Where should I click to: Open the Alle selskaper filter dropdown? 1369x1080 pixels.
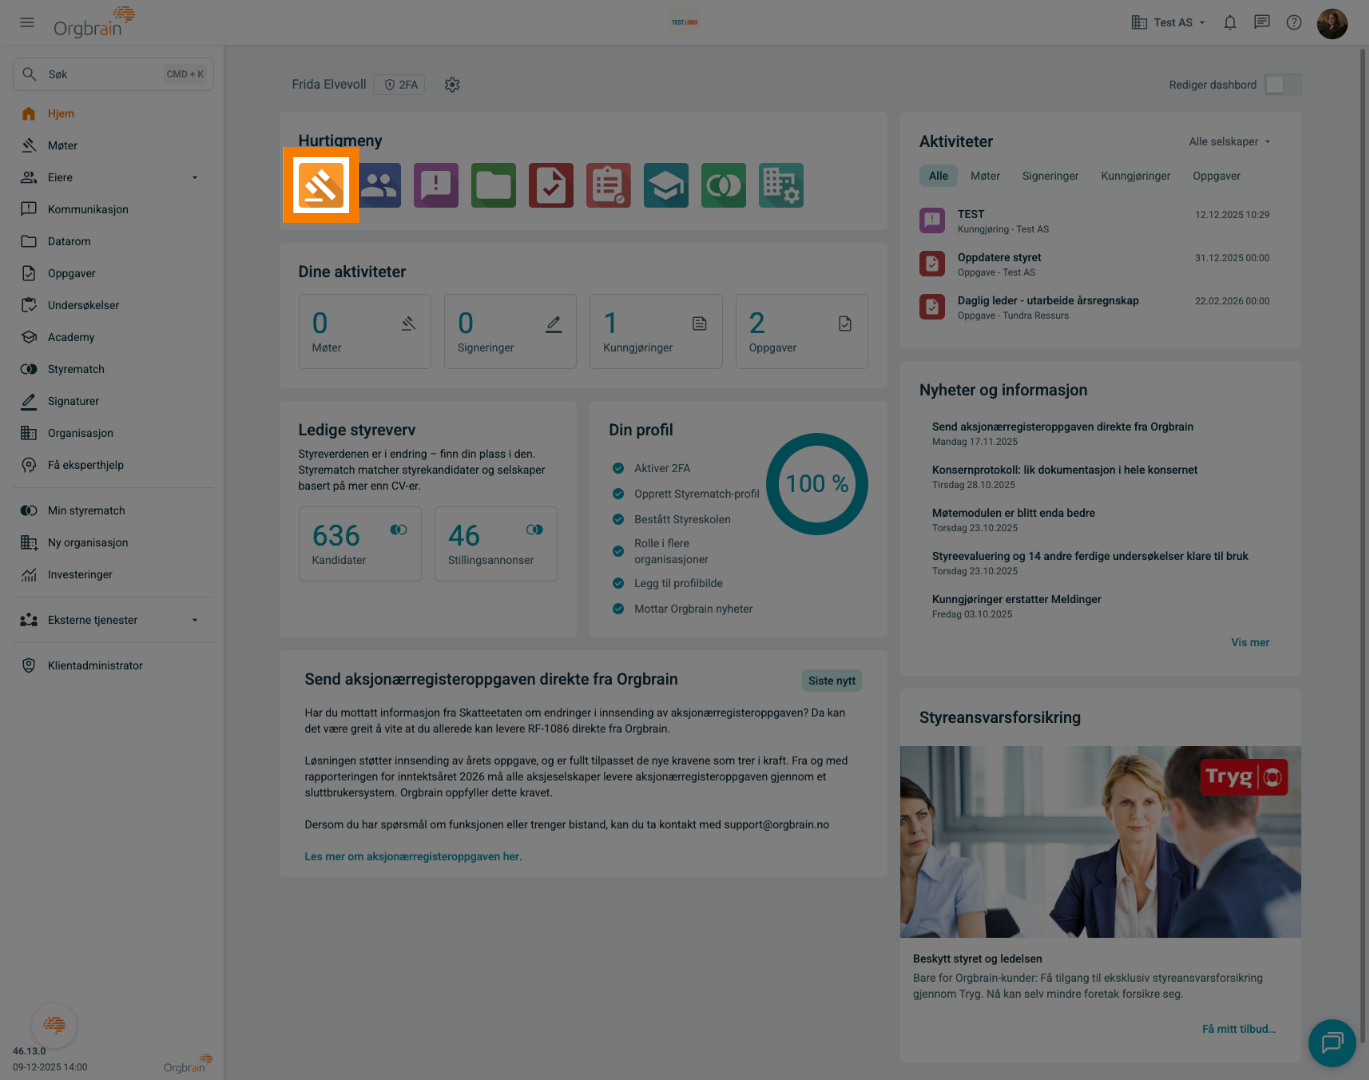tap(1230, 142)
